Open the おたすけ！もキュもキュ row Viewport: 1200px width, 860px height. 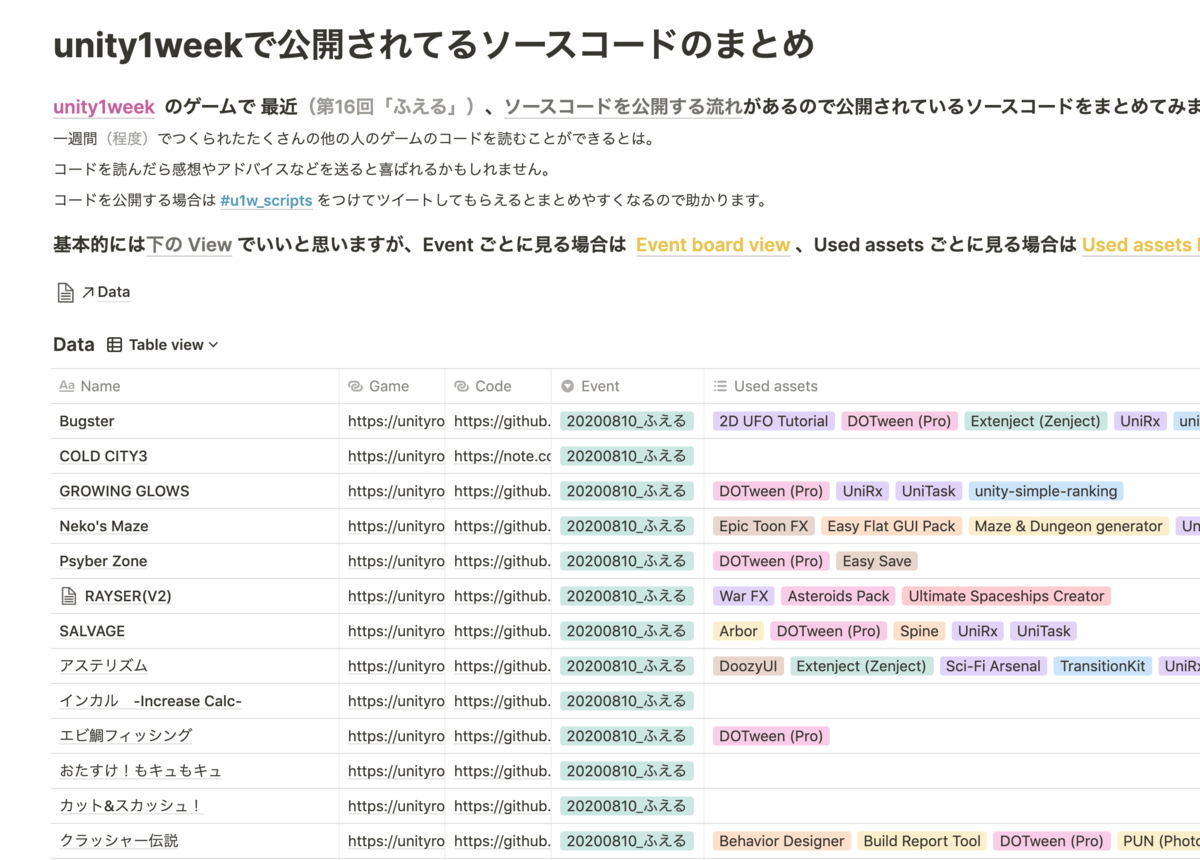pyautogui.click(x=140, y=771)
